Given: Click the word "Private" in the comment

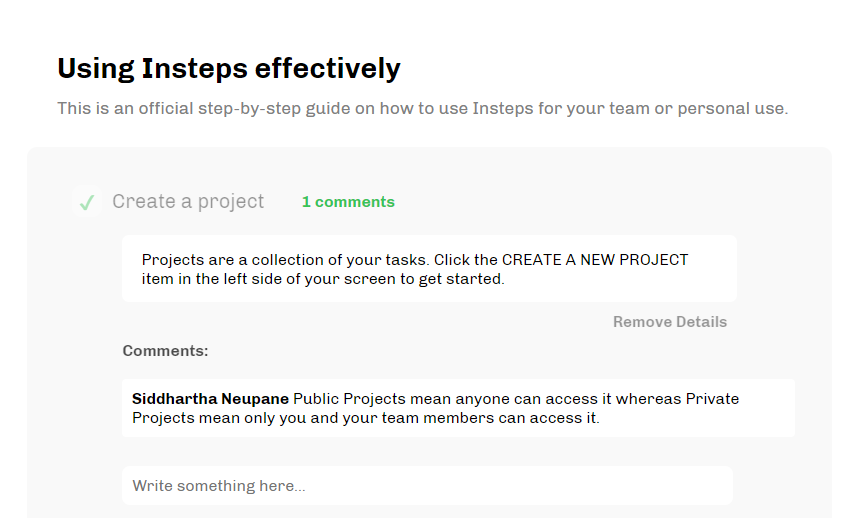Looking at the screenshot, I should (x=712, y=399).
